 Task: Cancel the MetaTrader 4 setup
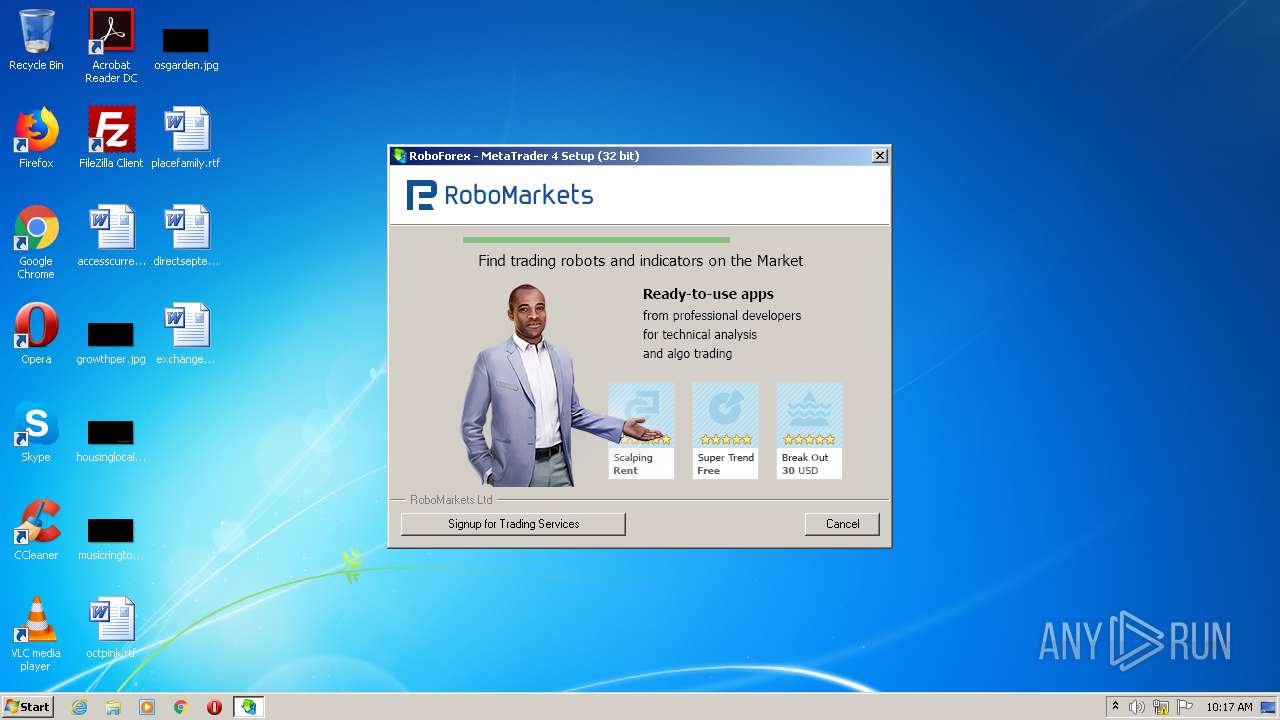(842, 524)
